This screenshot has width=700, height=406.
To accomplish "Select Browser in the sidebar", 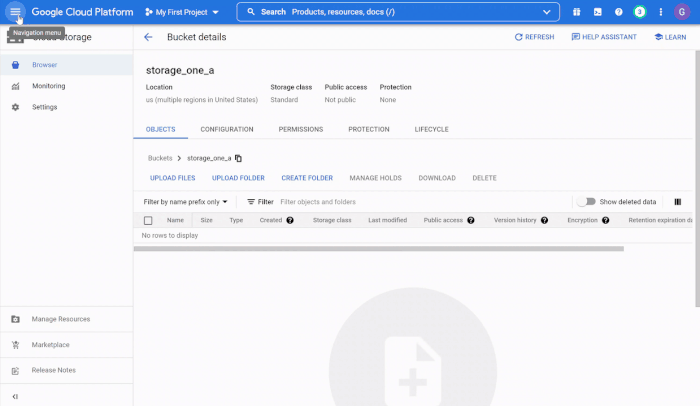I will (67, 65).
